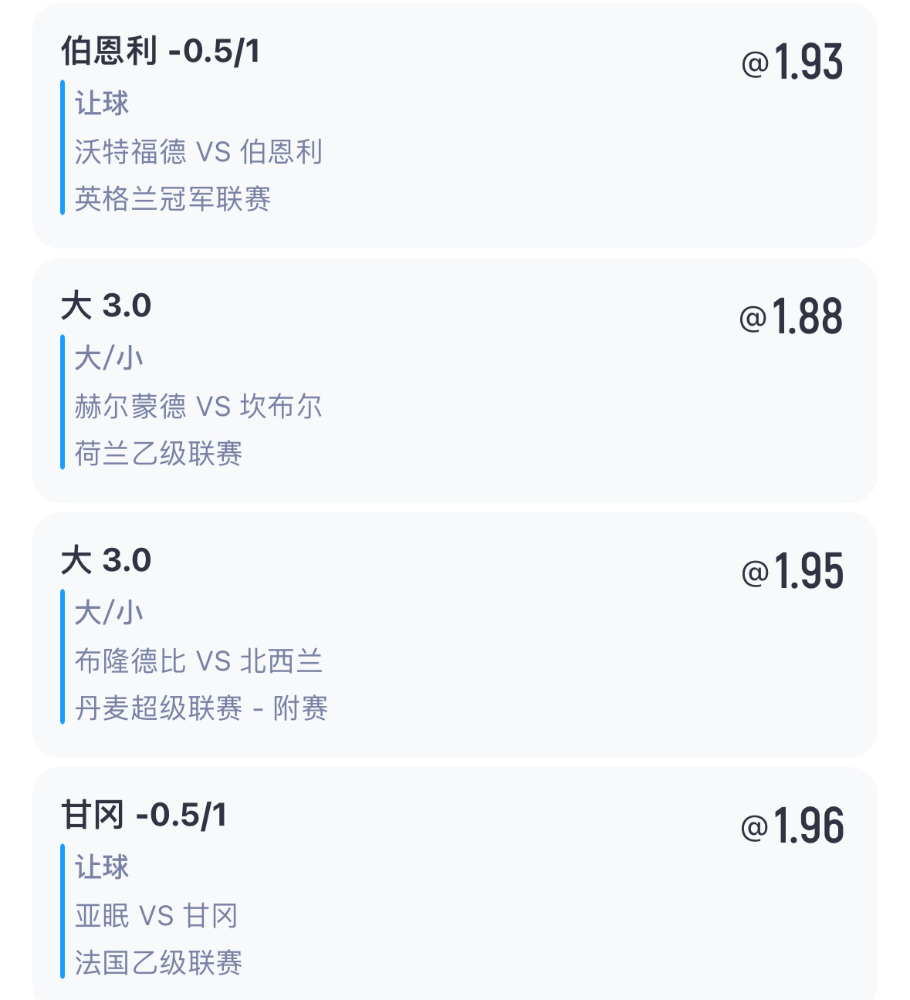Open the 亚眠 VS 甘冈 match
The height and width of the screenshot is (1000, 910).
tap(156, 916)
